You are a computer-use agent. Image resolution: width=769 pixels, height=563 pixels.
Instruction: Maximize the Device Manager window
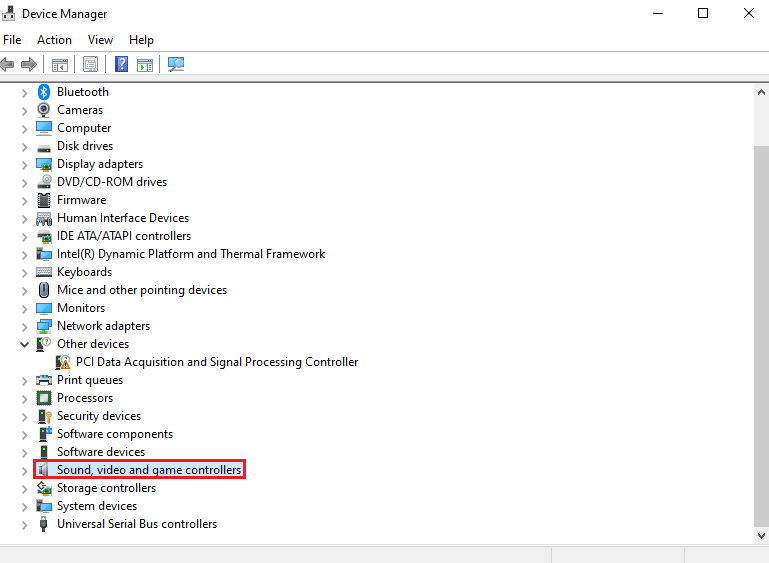703,13
